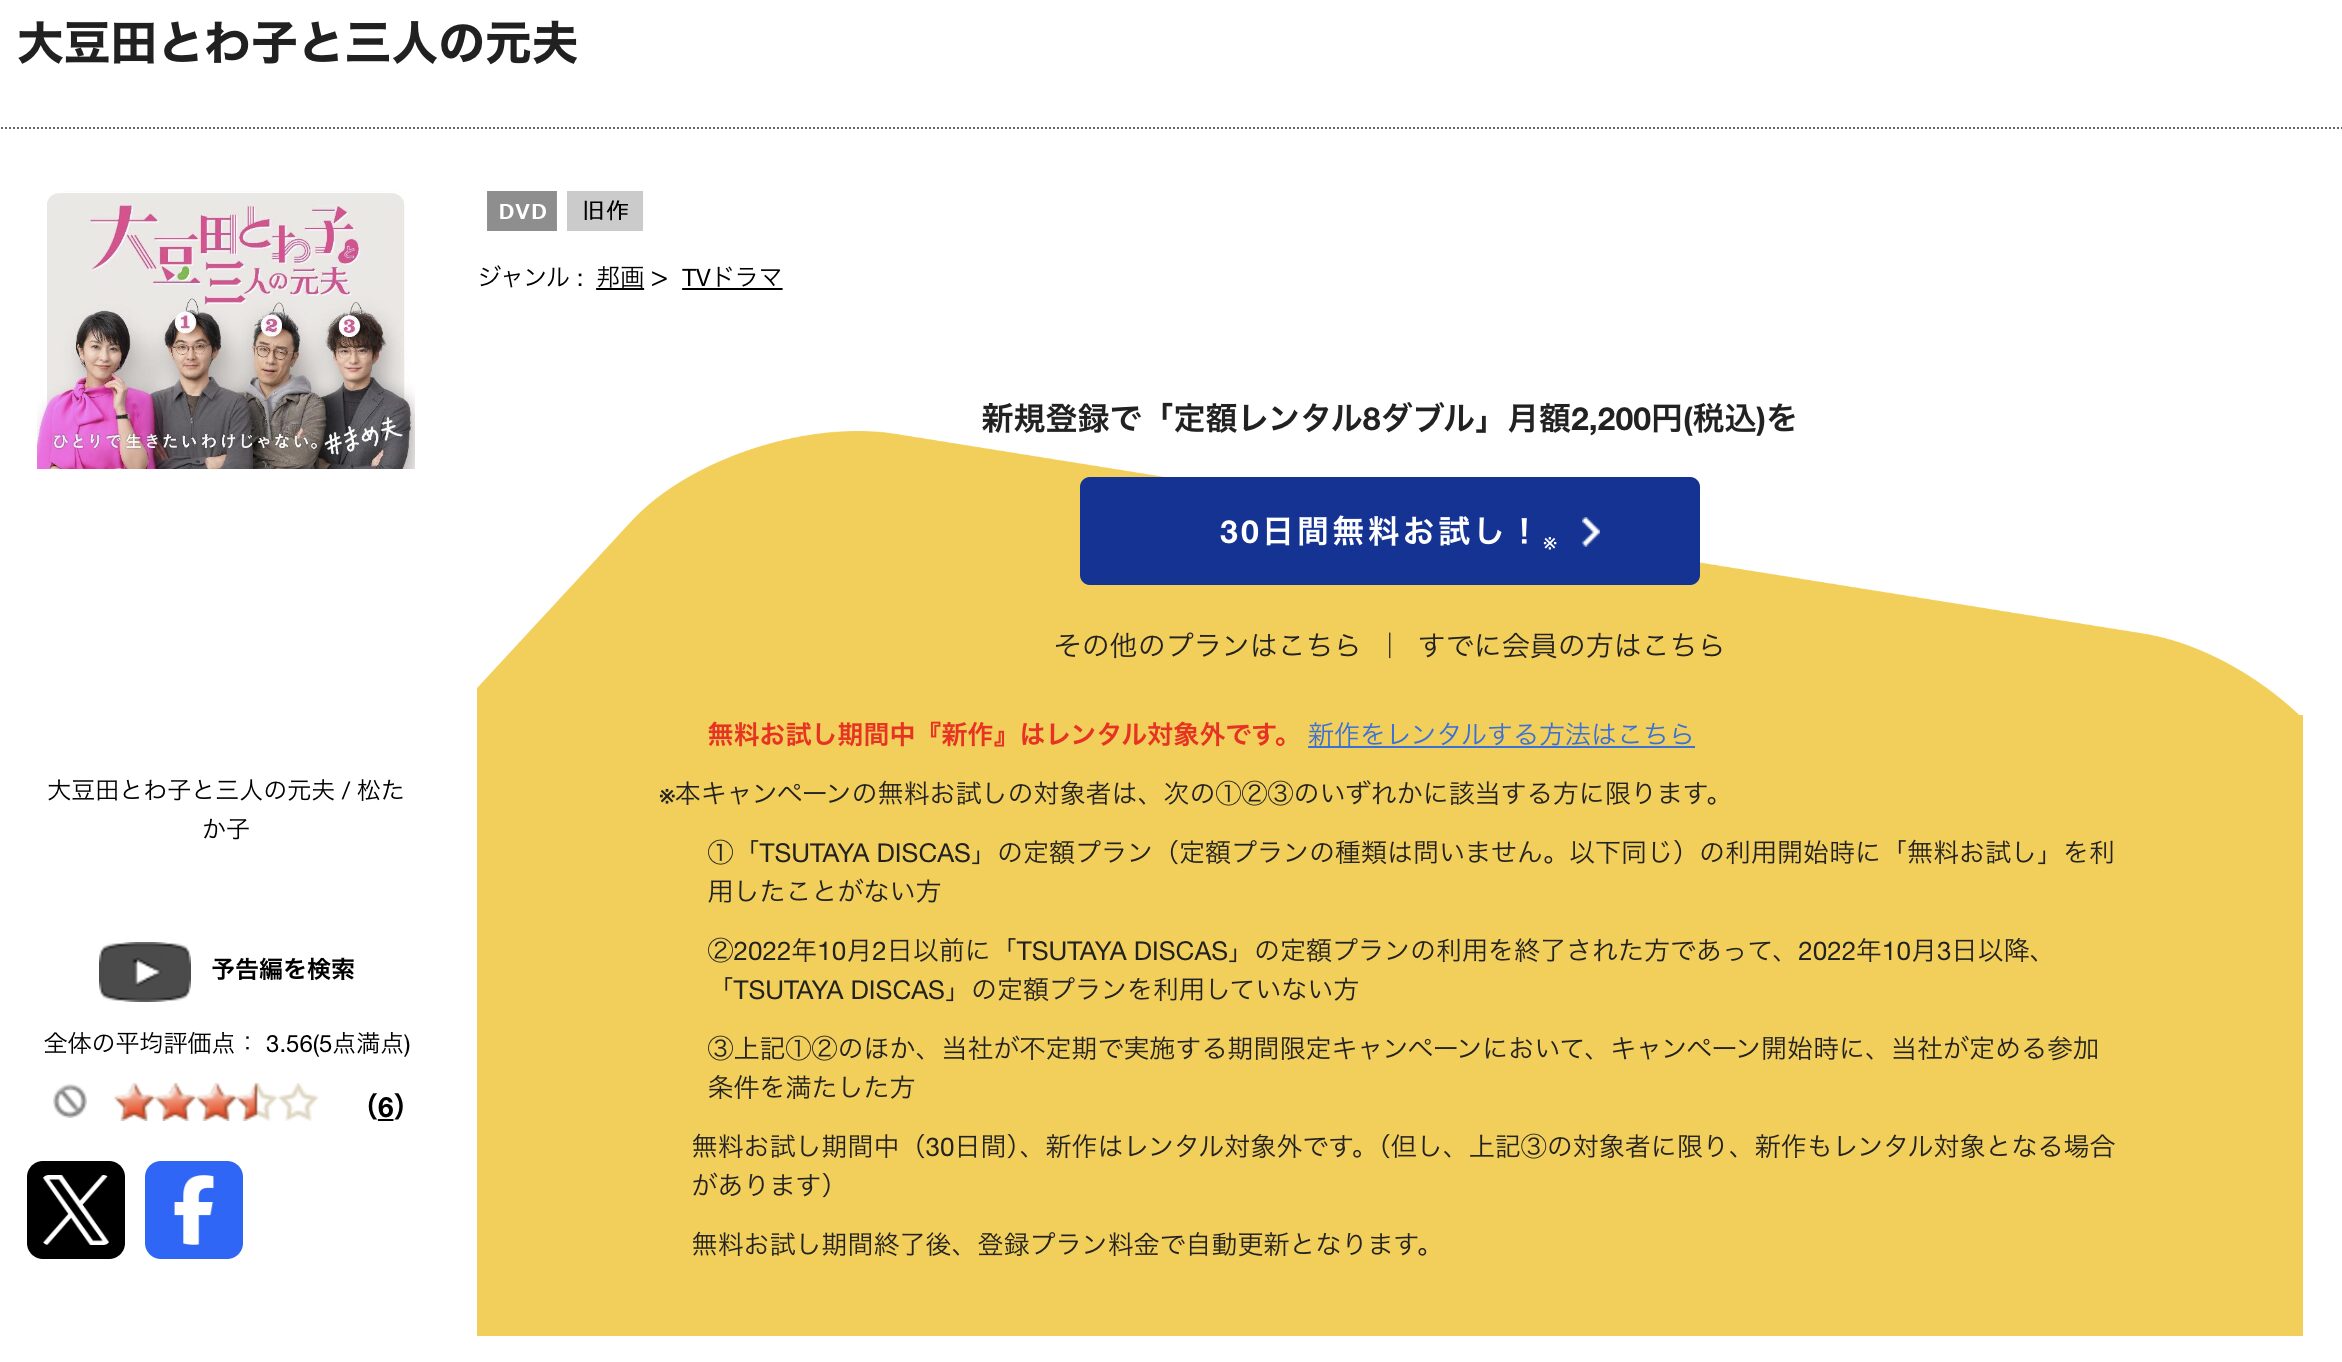
Task: Click the 旧作 badge
Action: pos(605,211)
